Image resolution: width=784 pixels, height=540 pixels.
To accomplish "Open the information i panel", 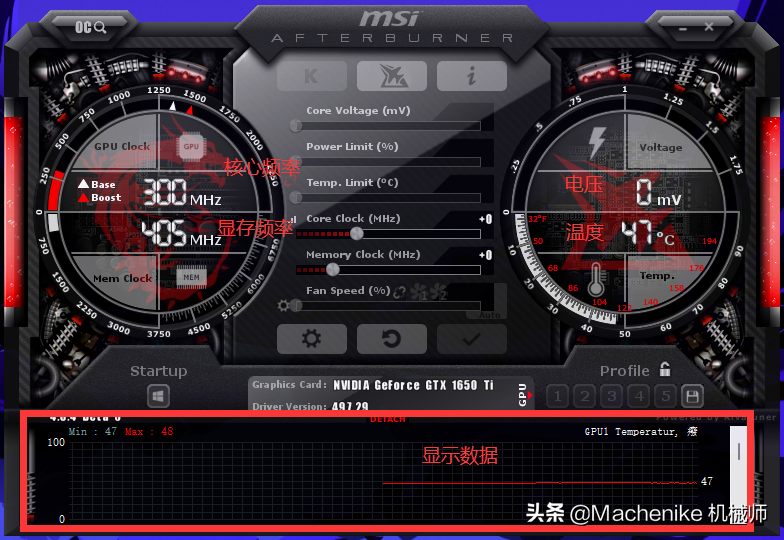I will [471, 76].
